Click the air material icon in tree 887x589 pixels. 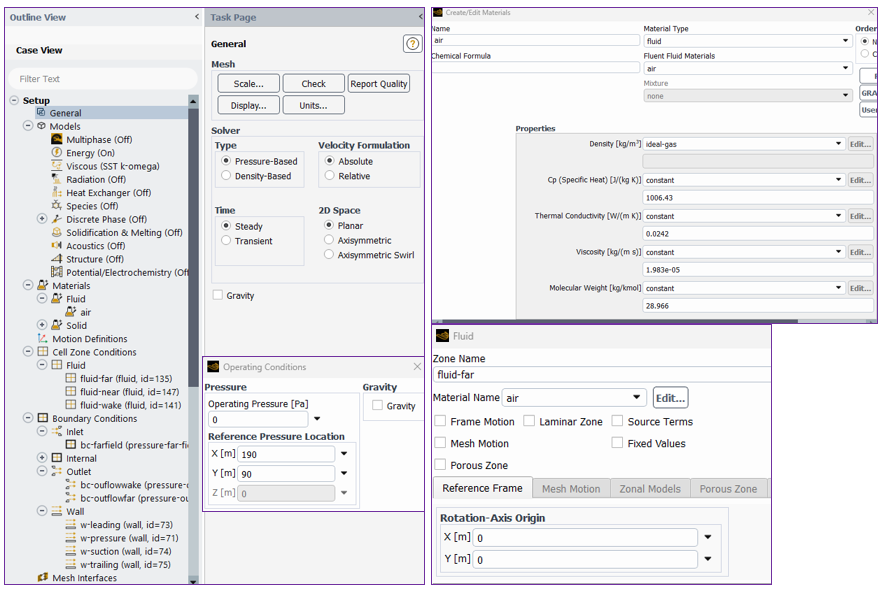(x=71, y=312)
